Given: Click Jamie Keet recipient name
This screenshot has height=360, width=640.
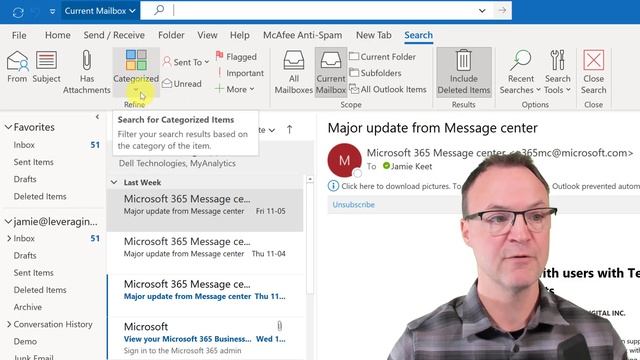Looking at the screenshot, I should (411, 166).
